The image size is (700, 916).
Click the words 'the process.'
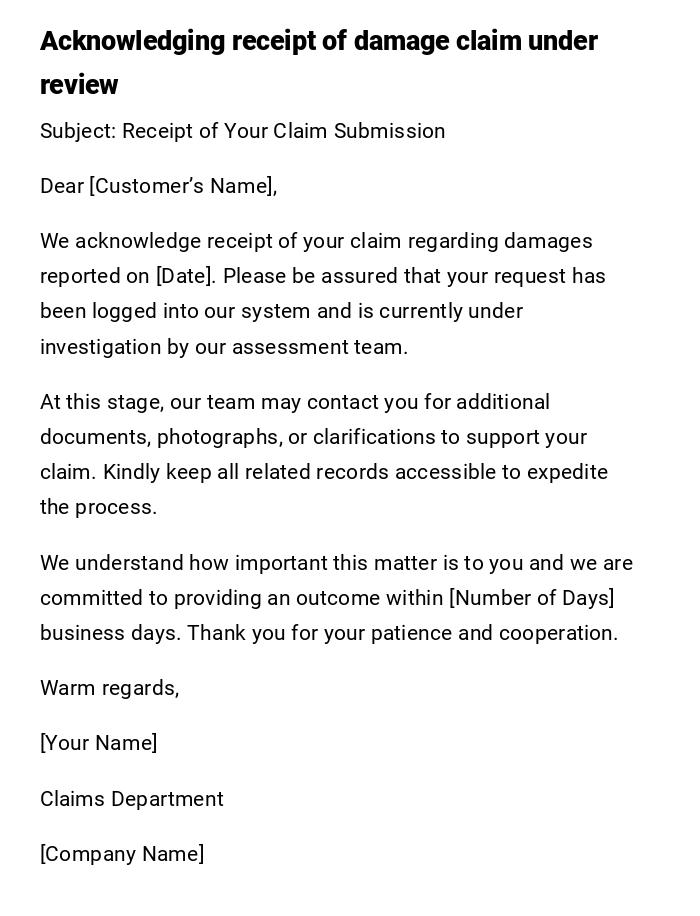pos(98,507)
